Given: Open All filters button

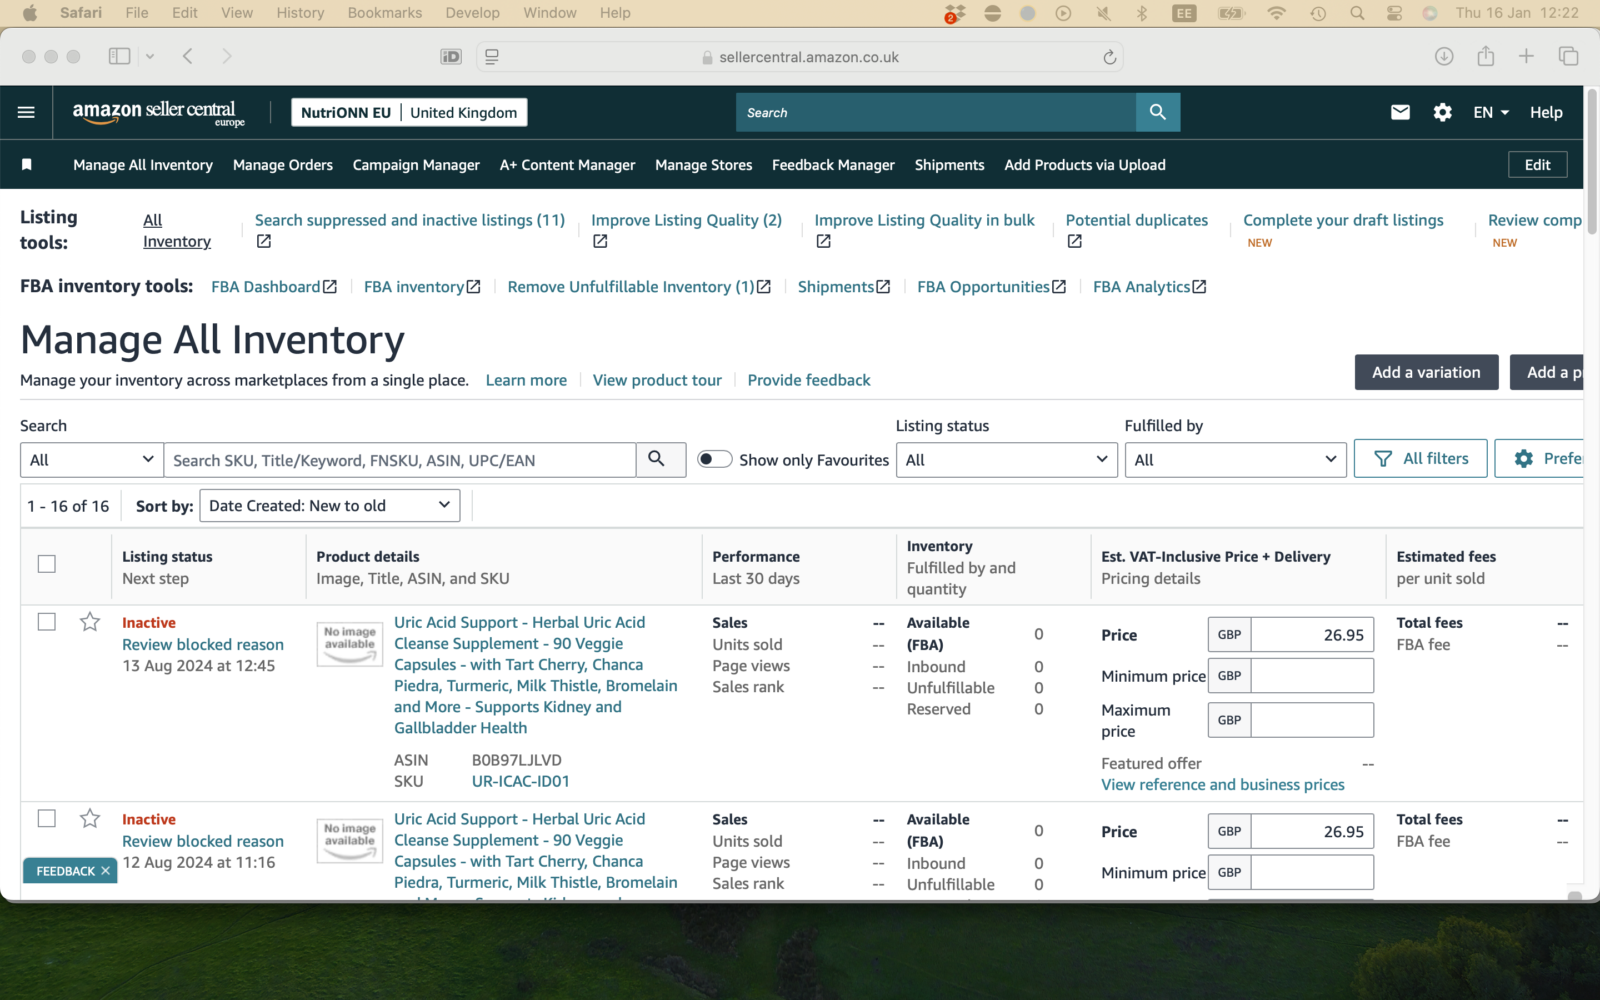Looking at the screenshot, I should point(1420,458).
